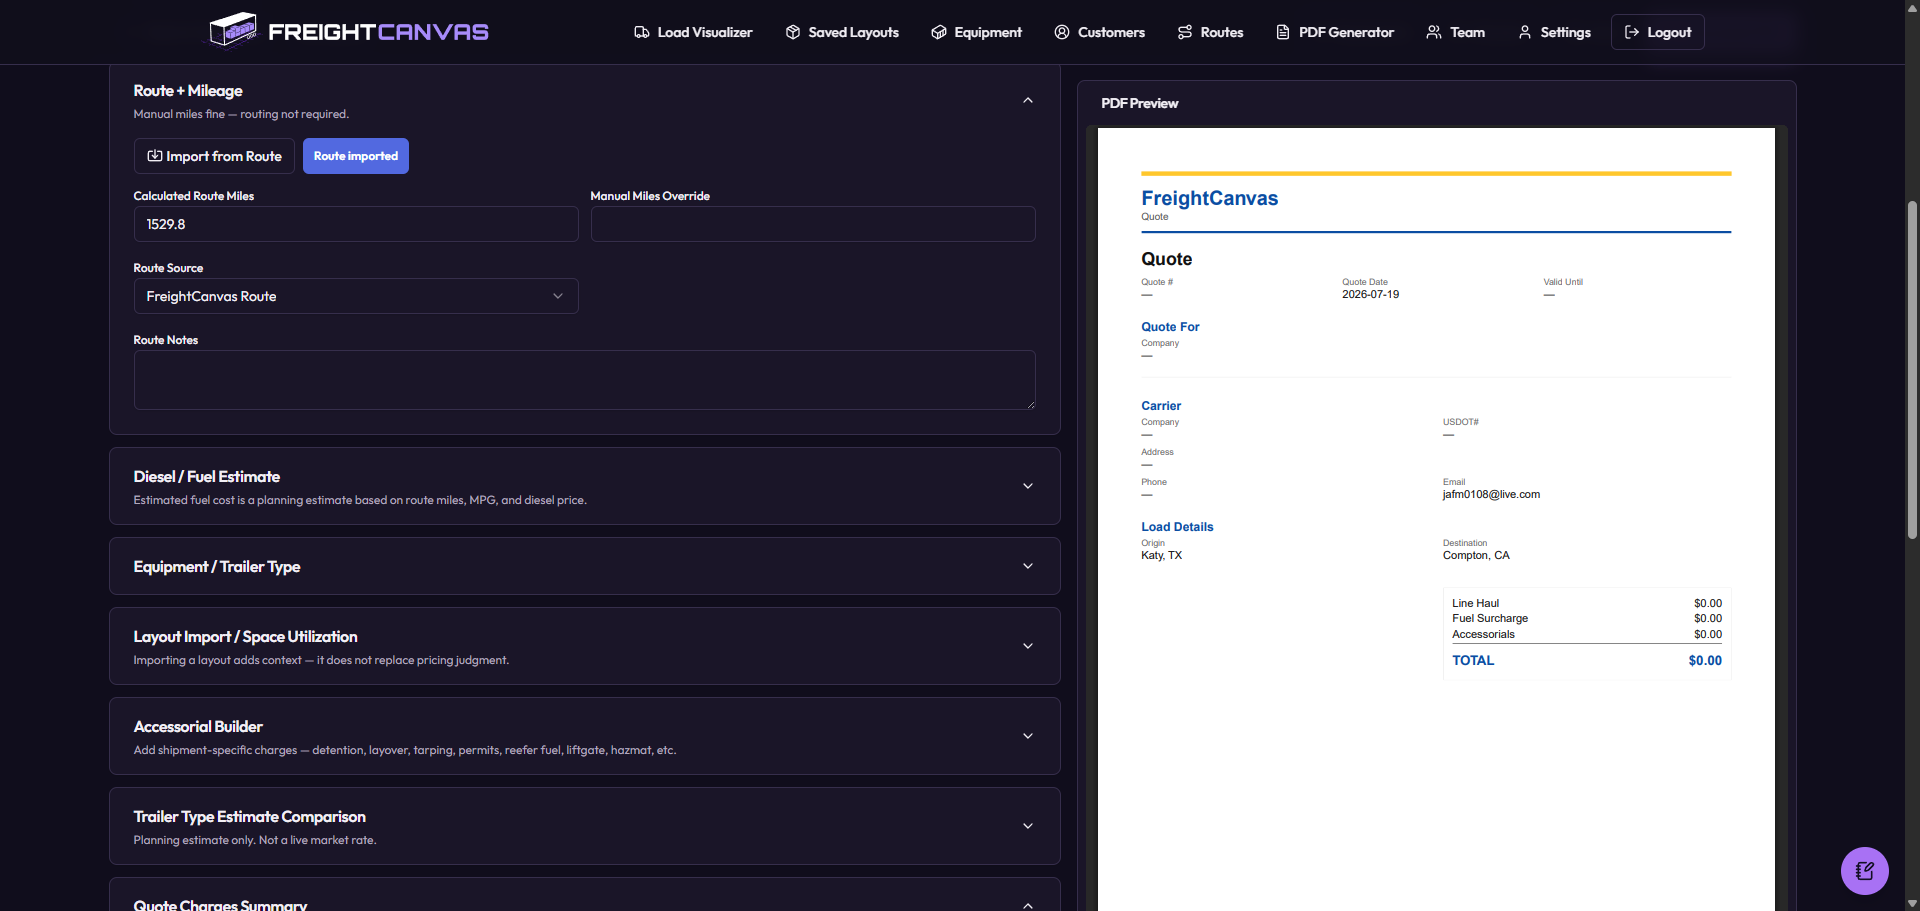Open the Team page

(1456, 32)
